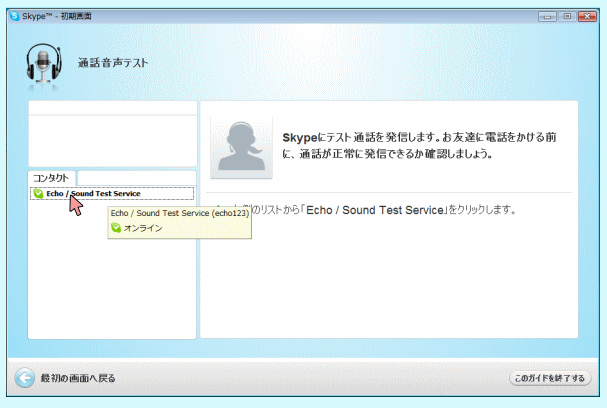This screenshot has width=607, height=408.
Task: Click the instruction text mentioning Echo / Sound Test Service
Action: coord(383,210)
